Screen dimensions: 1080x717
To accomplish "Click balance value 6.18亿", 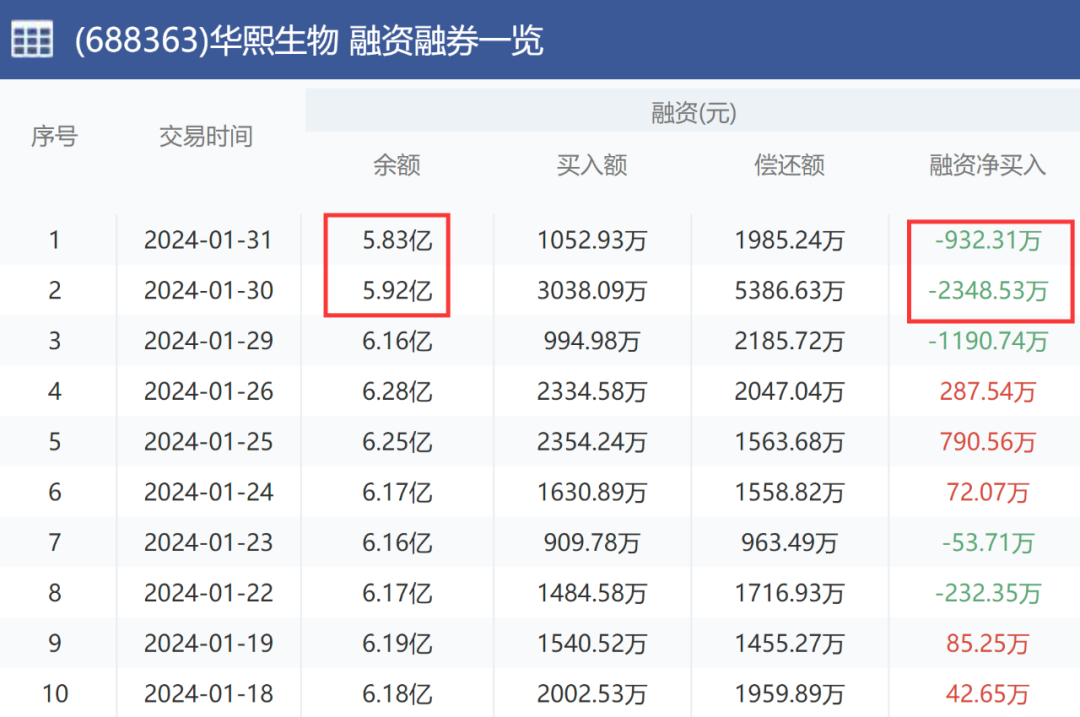I will [x=397, y=693].
